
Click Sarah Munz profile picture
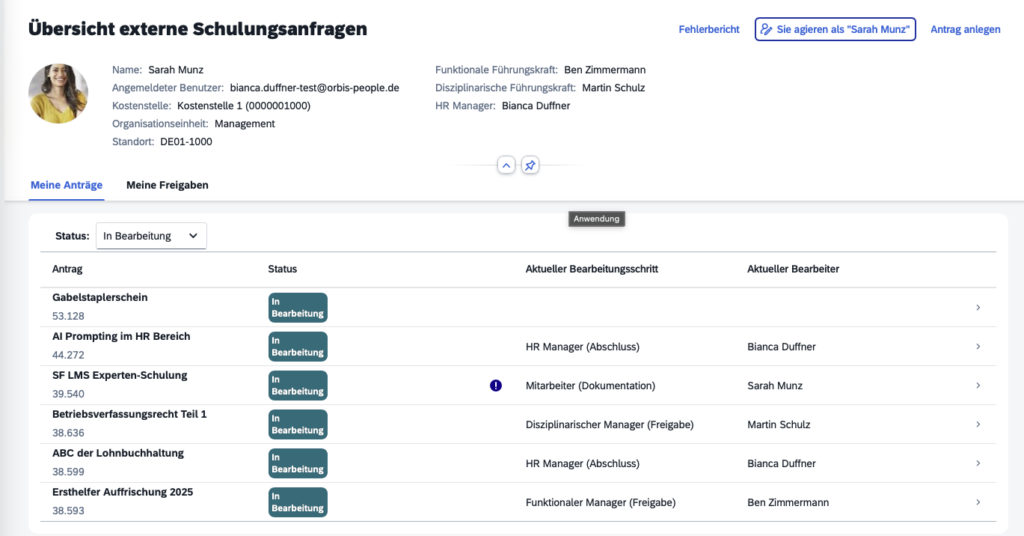tap(58, 93)
